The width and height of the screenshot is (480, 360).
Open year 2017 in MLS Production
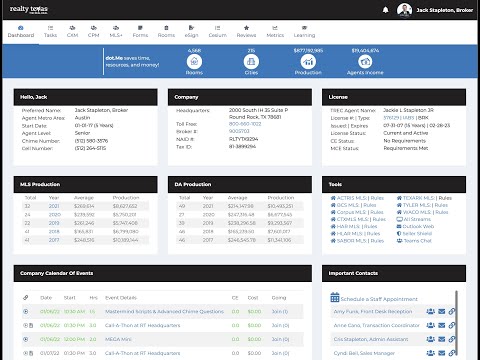pos(54,240)
